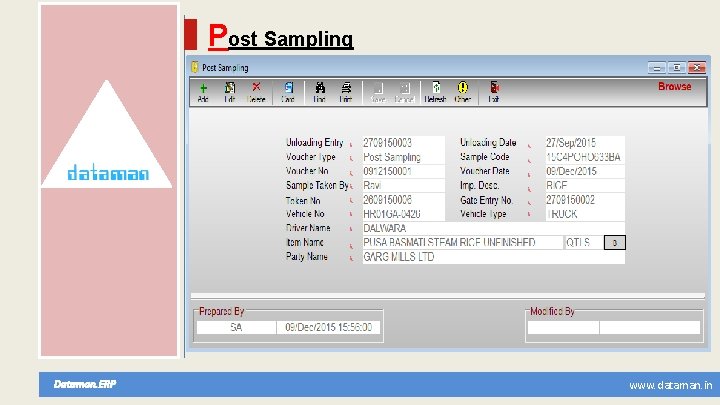
Task: Maximize the Post Sampling window
Action: pos(676,68)
